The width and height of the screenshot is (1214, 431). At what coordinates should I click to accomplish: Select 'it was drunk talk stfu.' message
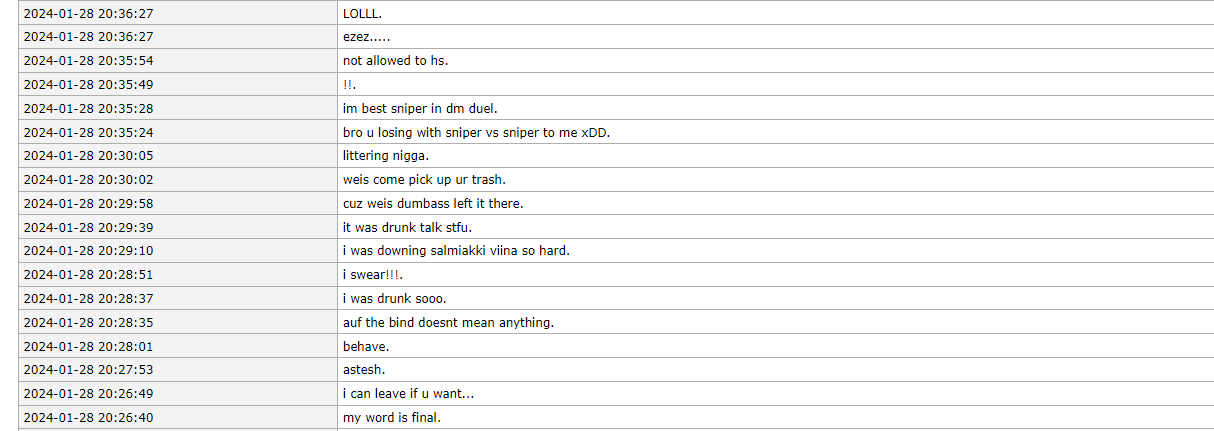pos(407,227)
